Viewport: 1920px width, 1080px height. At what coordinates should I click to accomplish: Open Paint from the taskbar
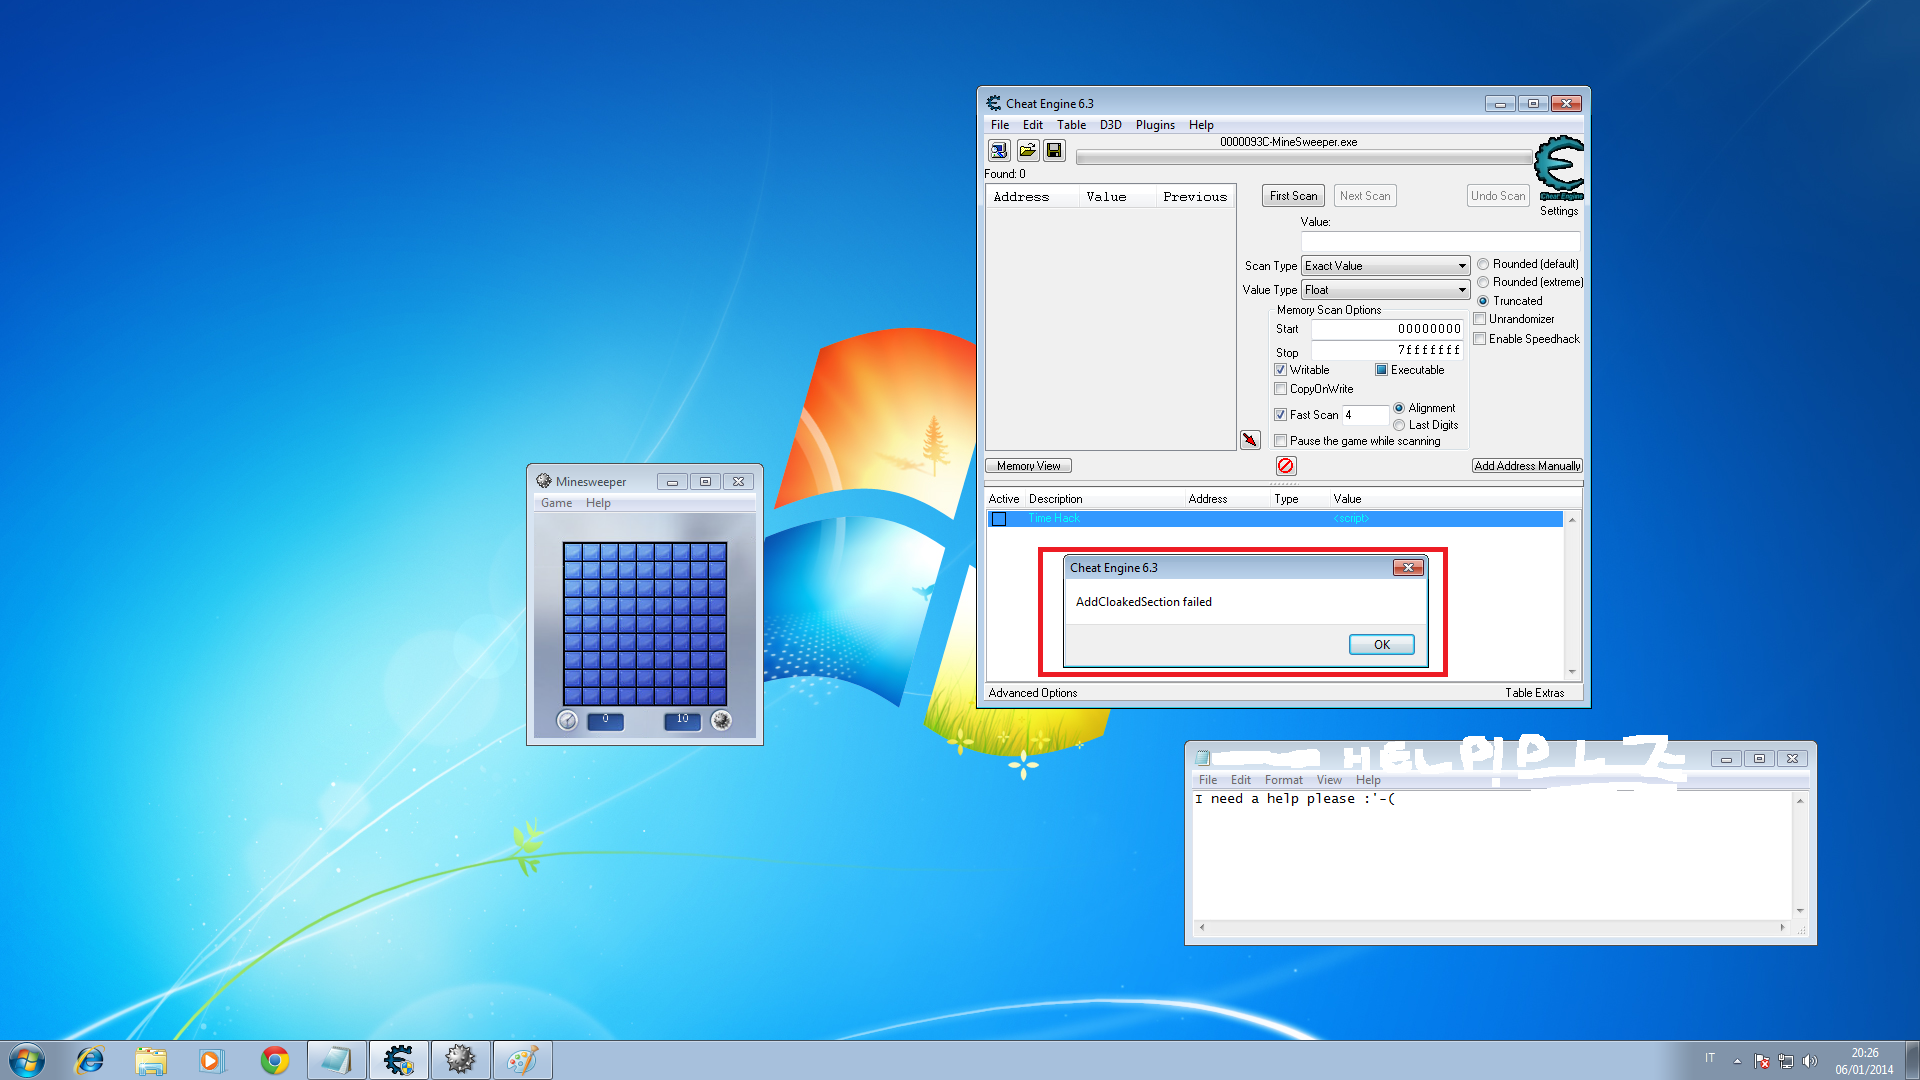(522, 1060)
